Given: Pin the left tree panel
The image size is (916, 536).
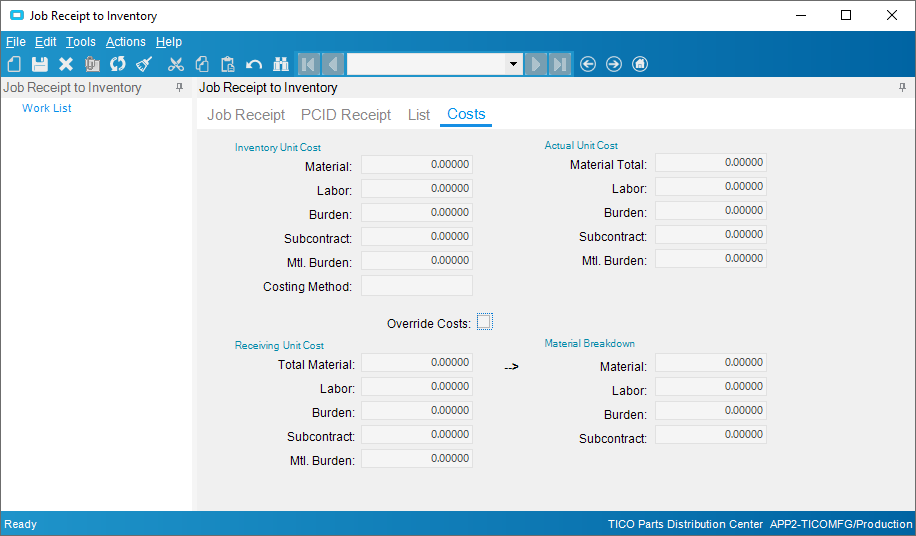Looking at the screenshot, I should (x=180, y=88).
